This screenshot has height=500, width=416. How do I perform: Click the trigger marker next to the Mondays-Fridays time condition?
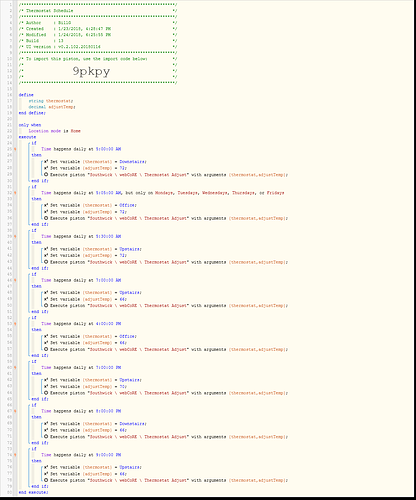click(15, 193)
